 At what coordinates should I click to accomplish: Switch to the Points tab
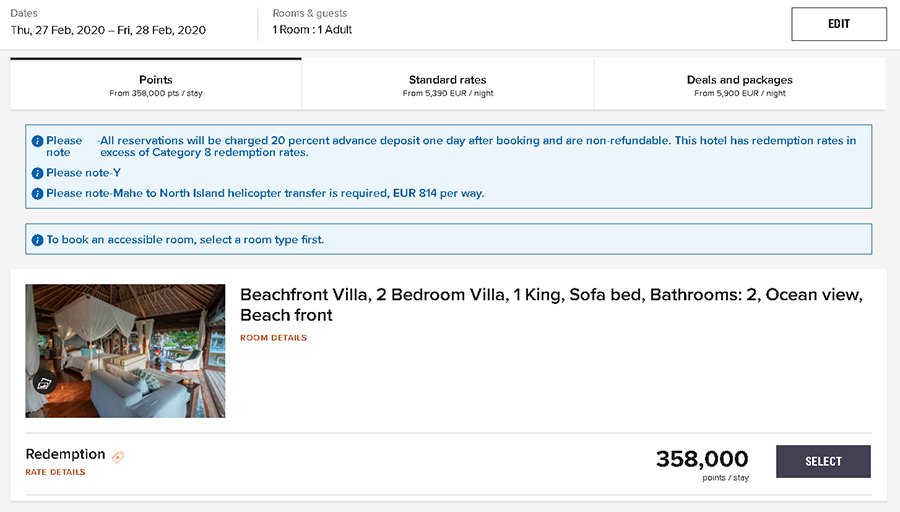tap(156, 85)
